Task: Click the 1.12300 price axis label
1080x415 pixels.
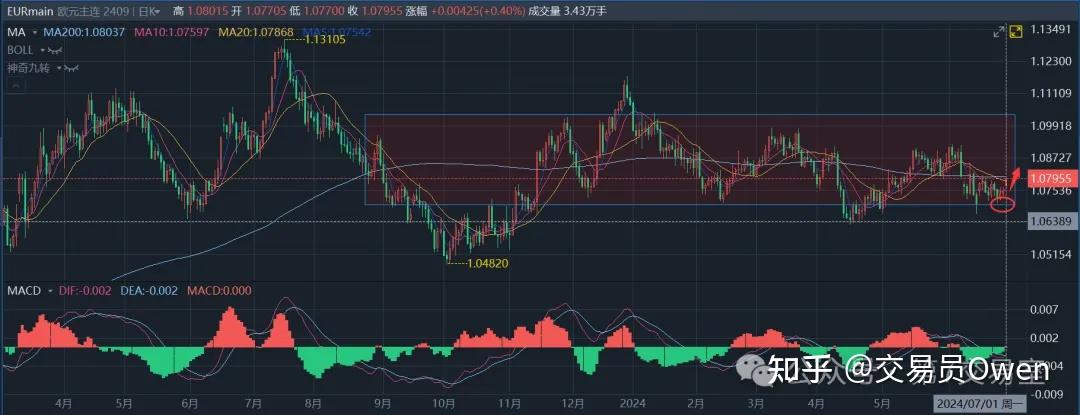Action: (1050, 61)
